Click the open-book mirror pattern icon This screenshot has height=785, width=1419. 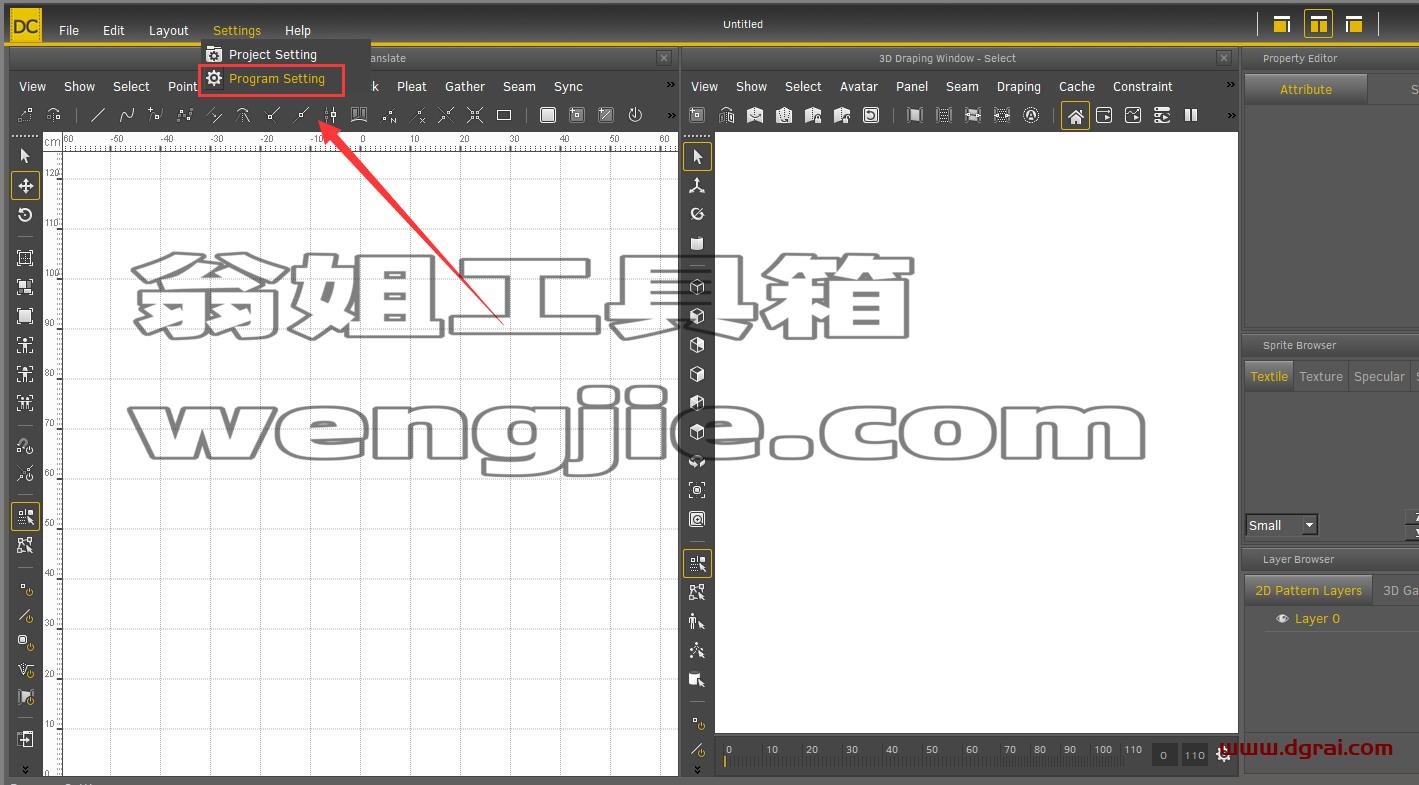(x=359, y=115)
